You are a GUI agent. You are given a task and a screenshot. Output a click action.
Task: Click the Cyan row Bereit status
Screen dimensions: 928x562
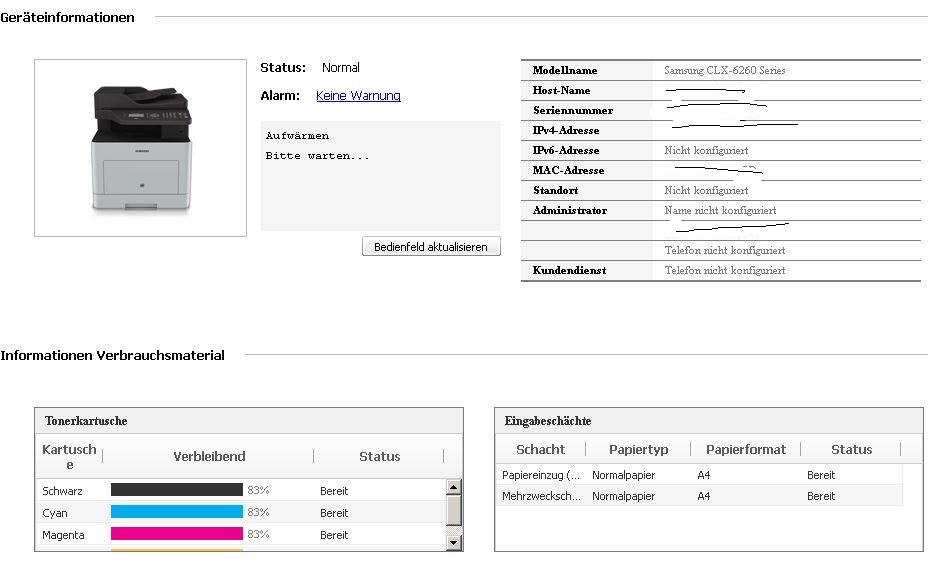(x=334, y=513)
